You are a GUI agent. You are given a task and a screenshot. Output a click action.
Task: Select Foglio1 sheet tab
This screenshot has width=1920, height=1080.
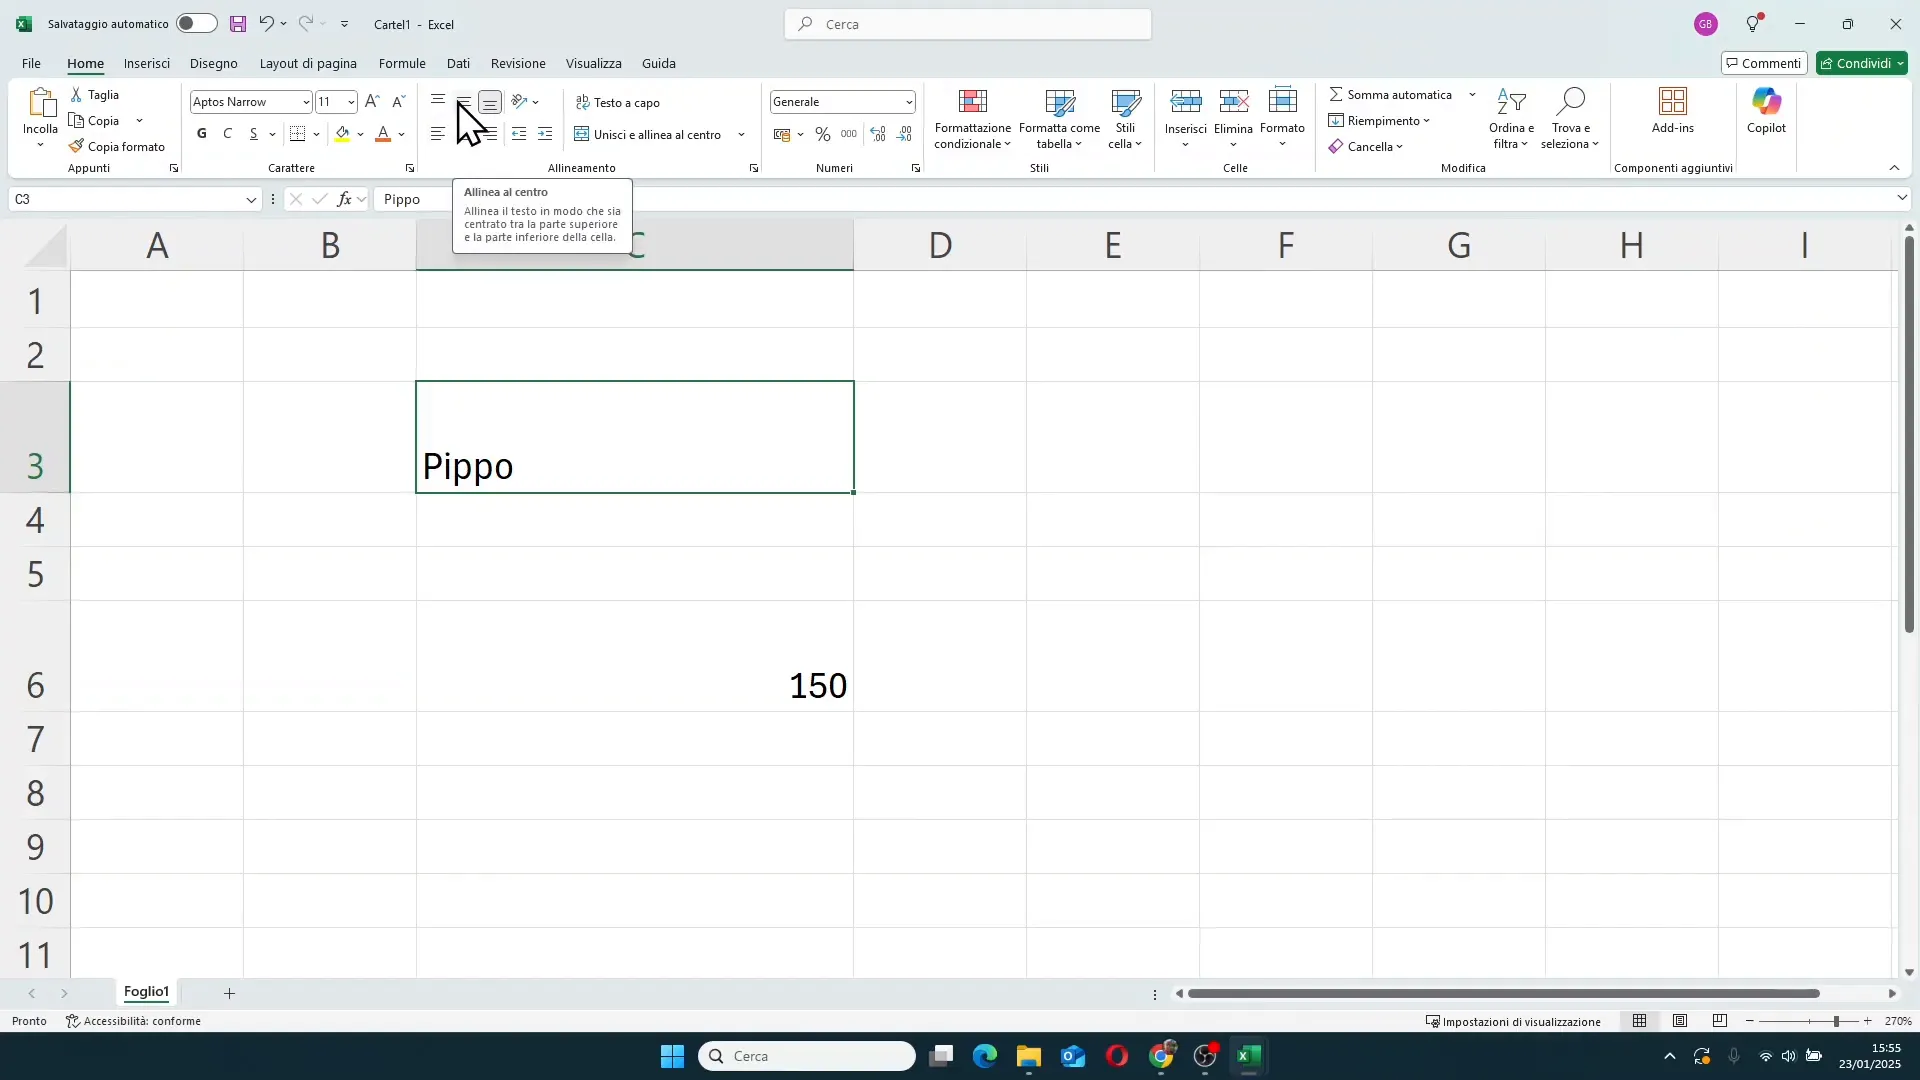pos(147,992)
